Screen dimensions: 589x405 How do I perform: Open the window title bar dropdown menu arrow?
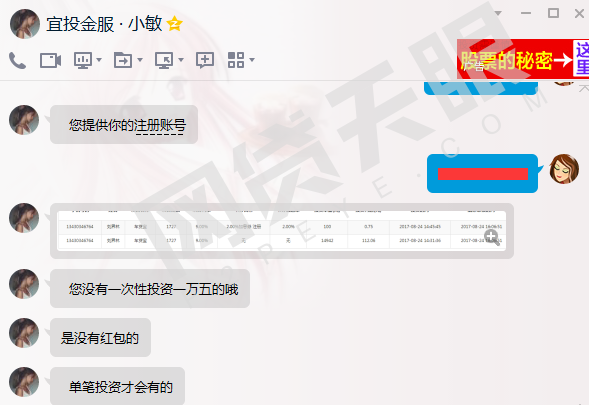pyautogui.click(x=498, y=13)
